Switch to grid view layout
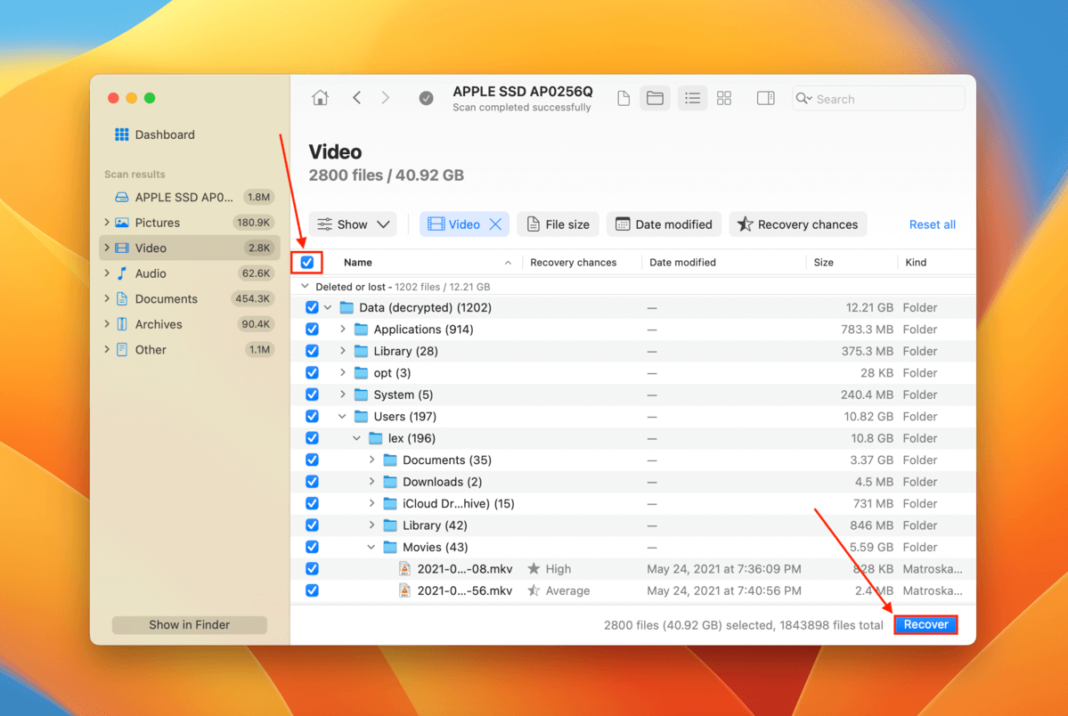 click(724, 97)
